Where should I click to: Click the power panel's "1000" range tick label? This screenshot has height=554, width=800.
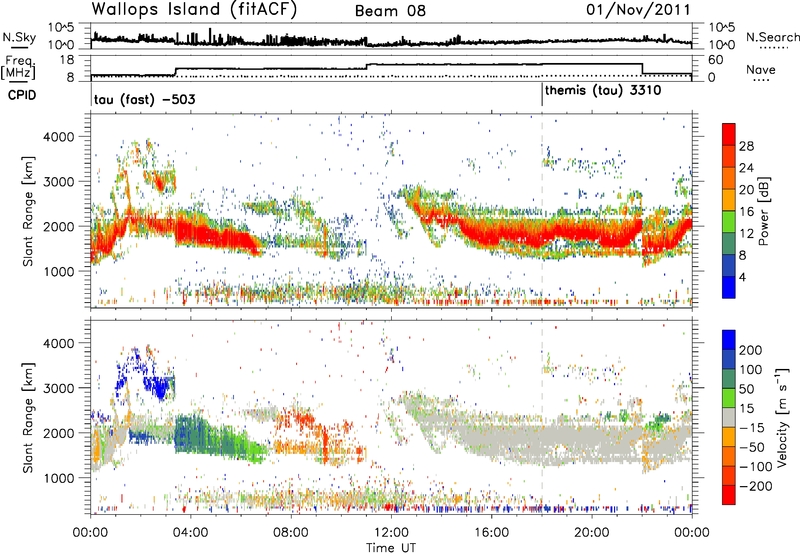58,271
